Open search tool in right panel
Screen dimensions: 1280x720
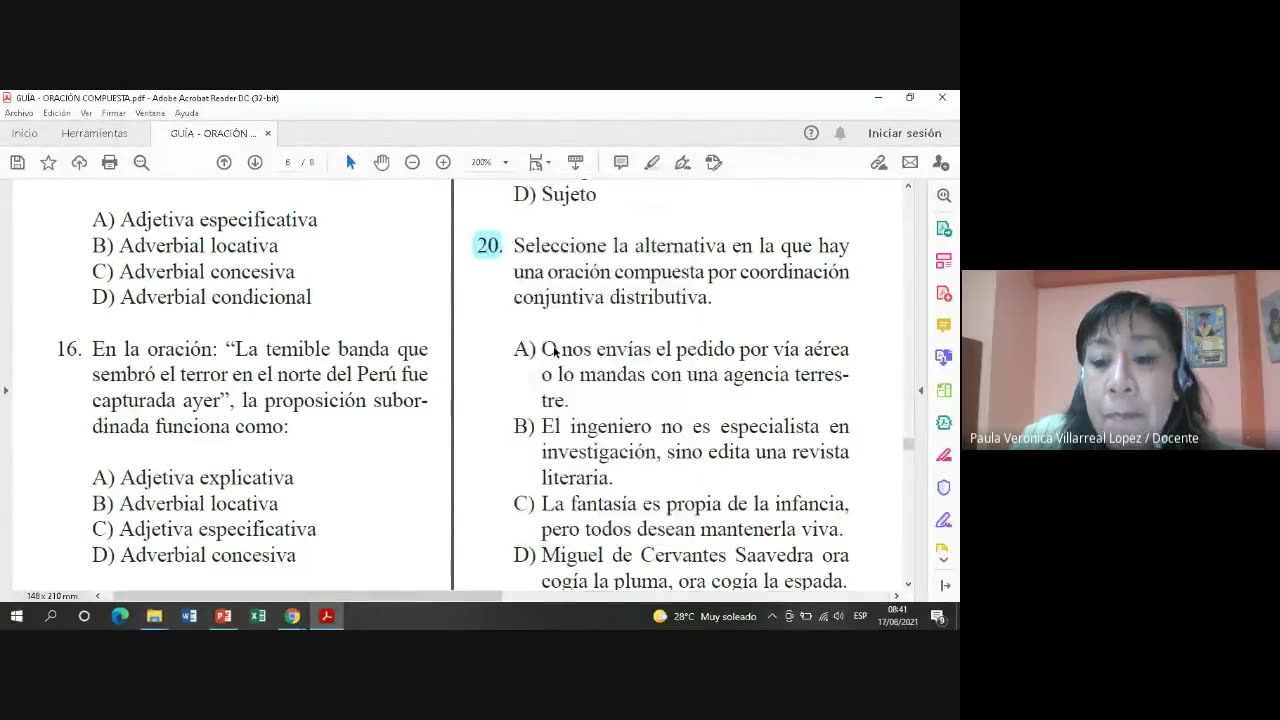click(x=943, y=196)
